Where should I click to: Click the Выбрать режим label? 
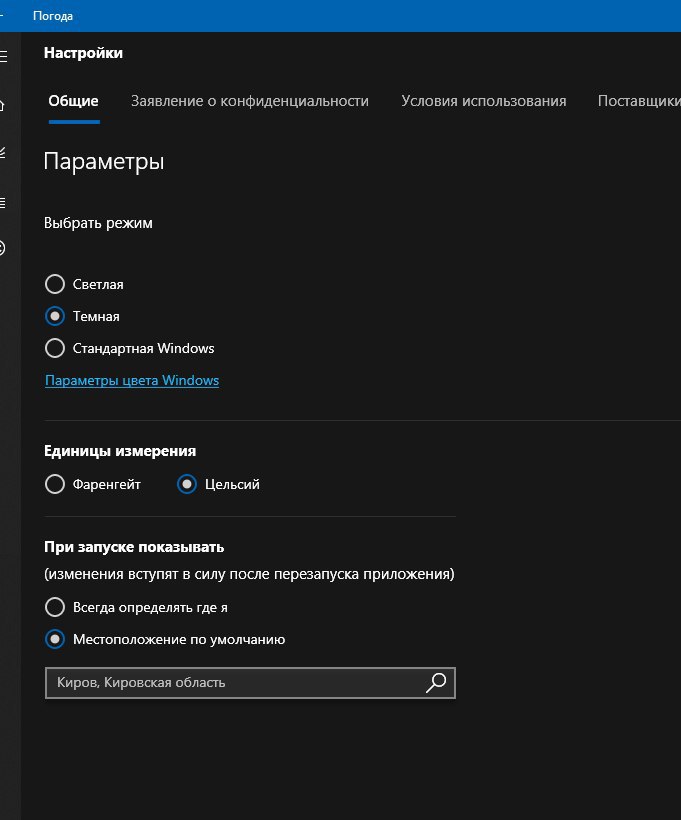(x=98, y=223)
